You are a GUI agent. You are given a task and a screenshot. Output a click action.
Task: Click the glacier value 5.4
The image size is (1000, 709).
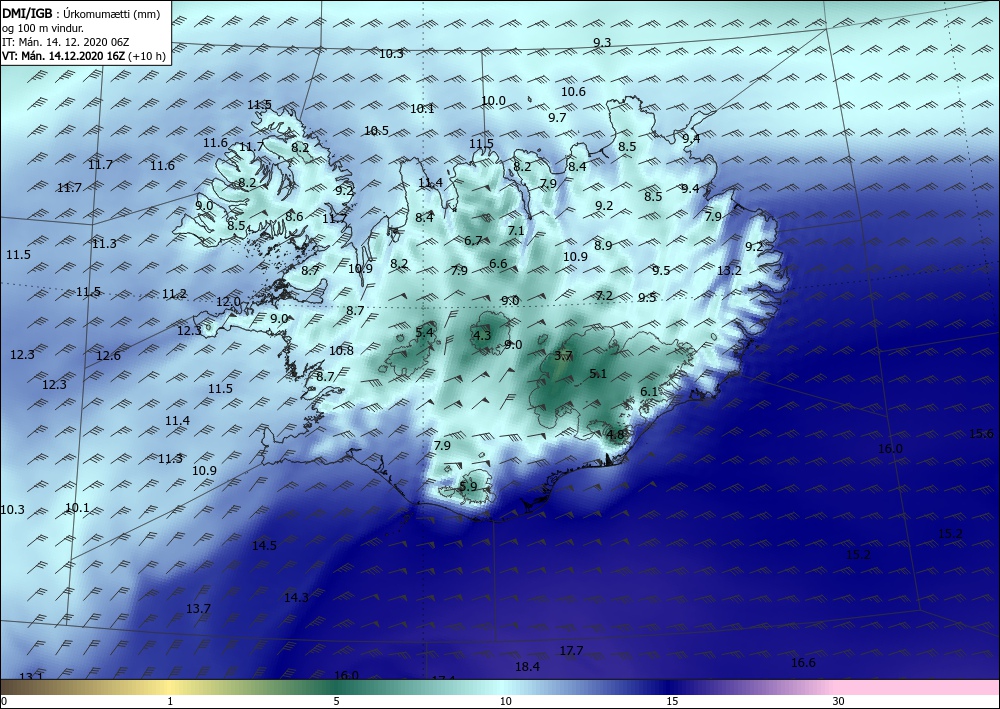coord(424,332)
